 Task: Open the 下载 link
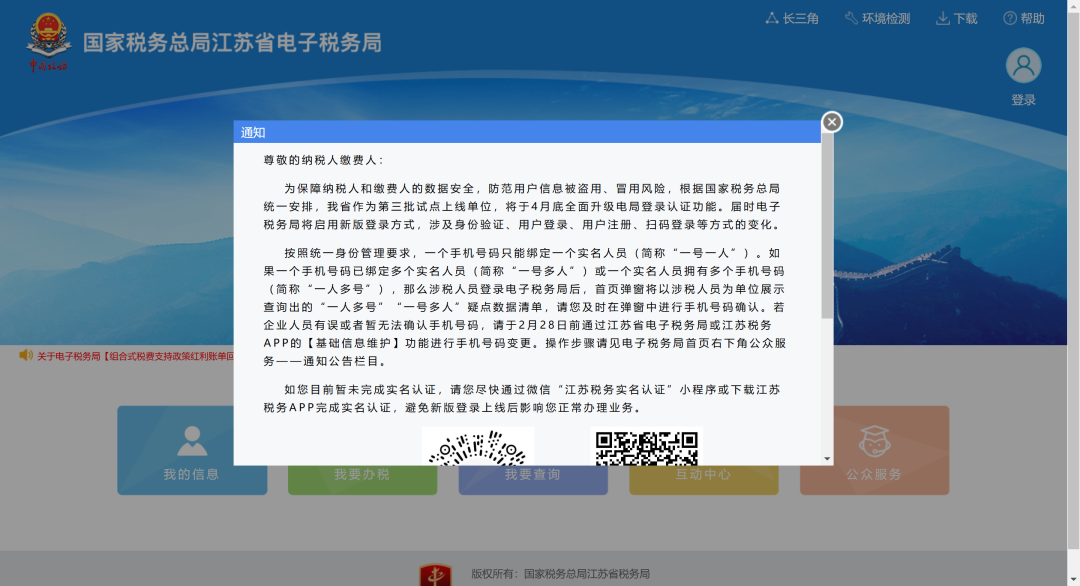957,19
